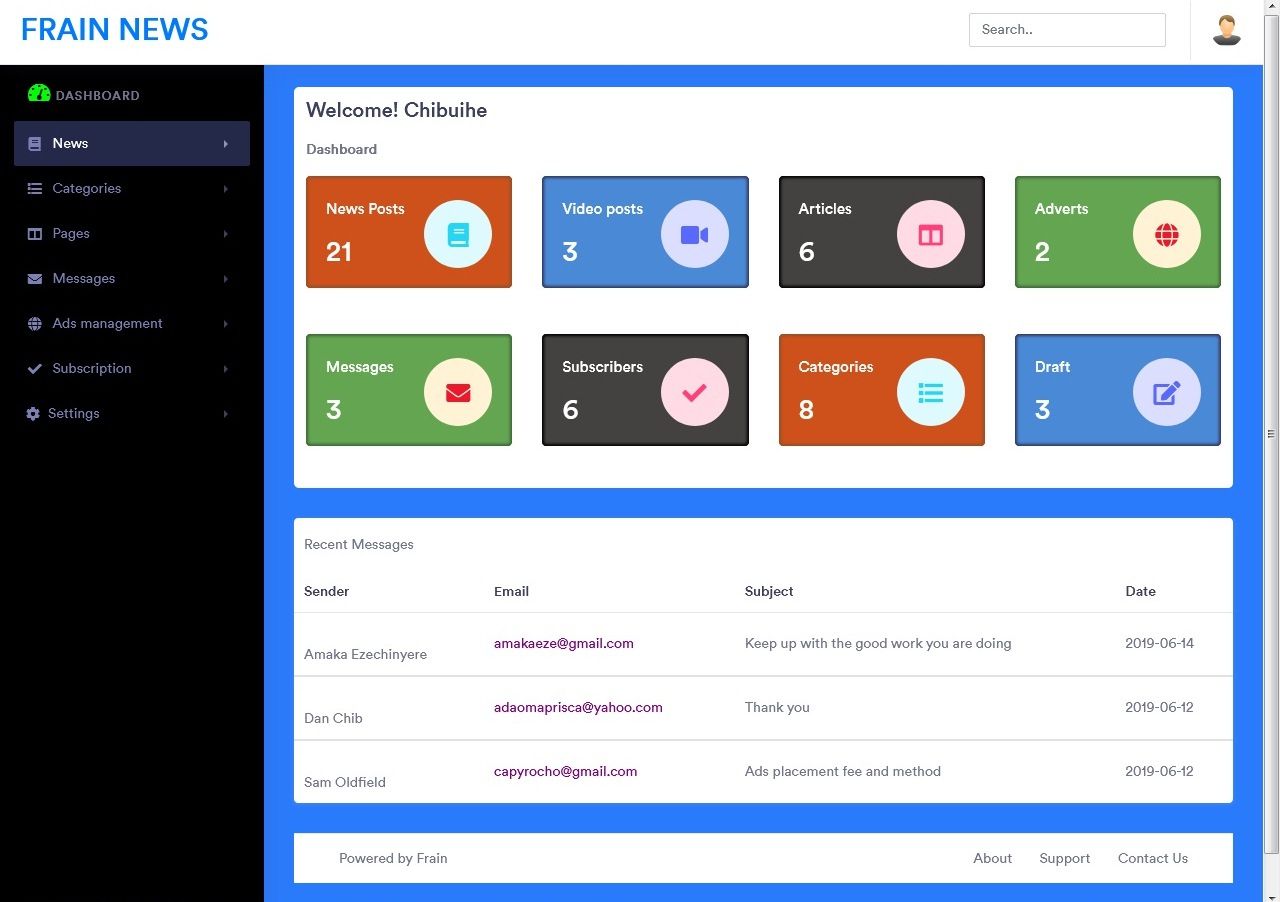Click sender name Amaka Ezechinyere
This screenshot has height=902, width=1280.
365,654
